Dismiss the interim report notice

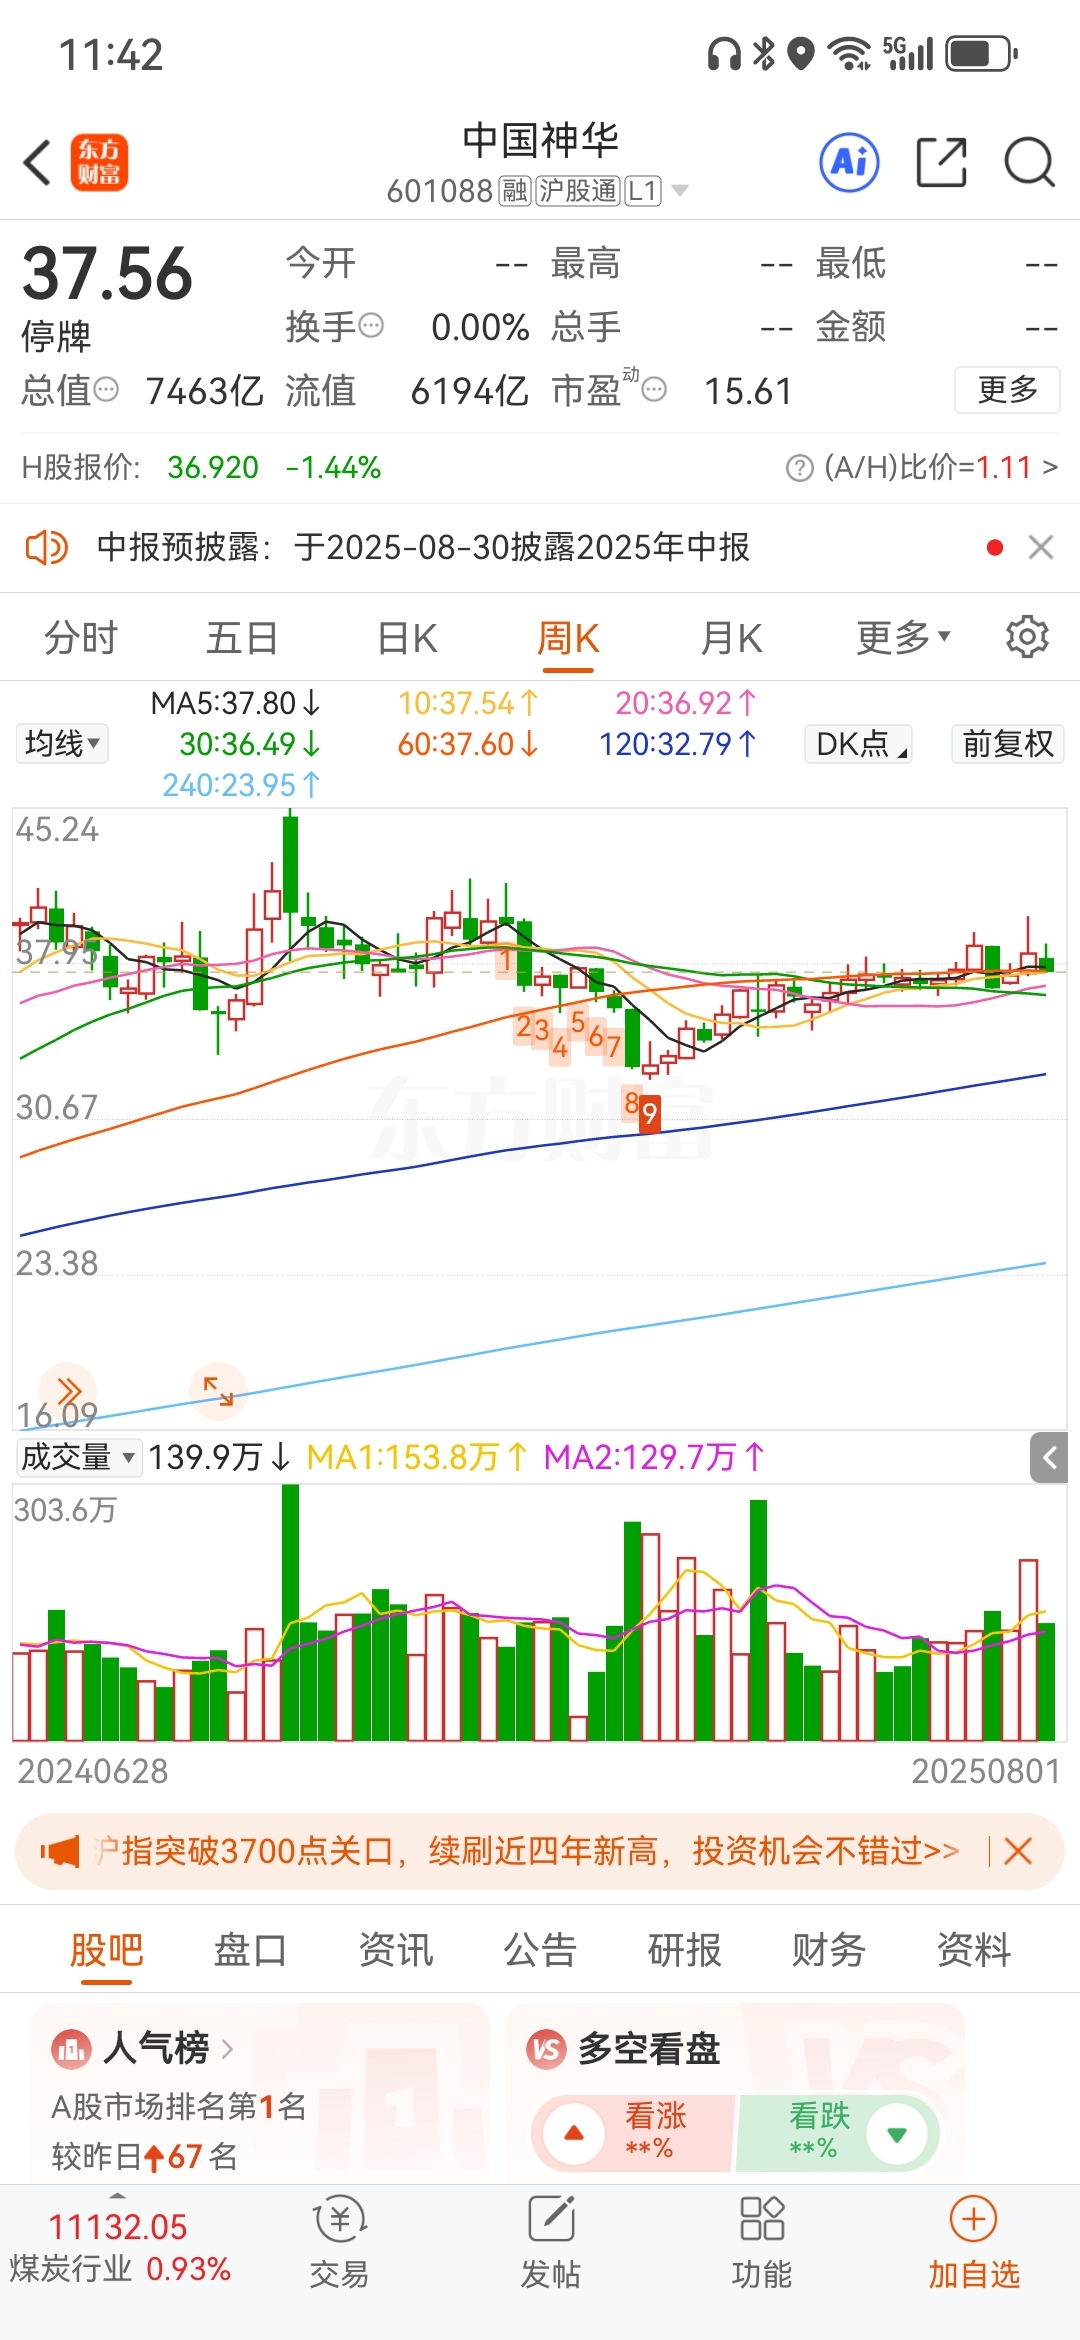point(1041,547)
